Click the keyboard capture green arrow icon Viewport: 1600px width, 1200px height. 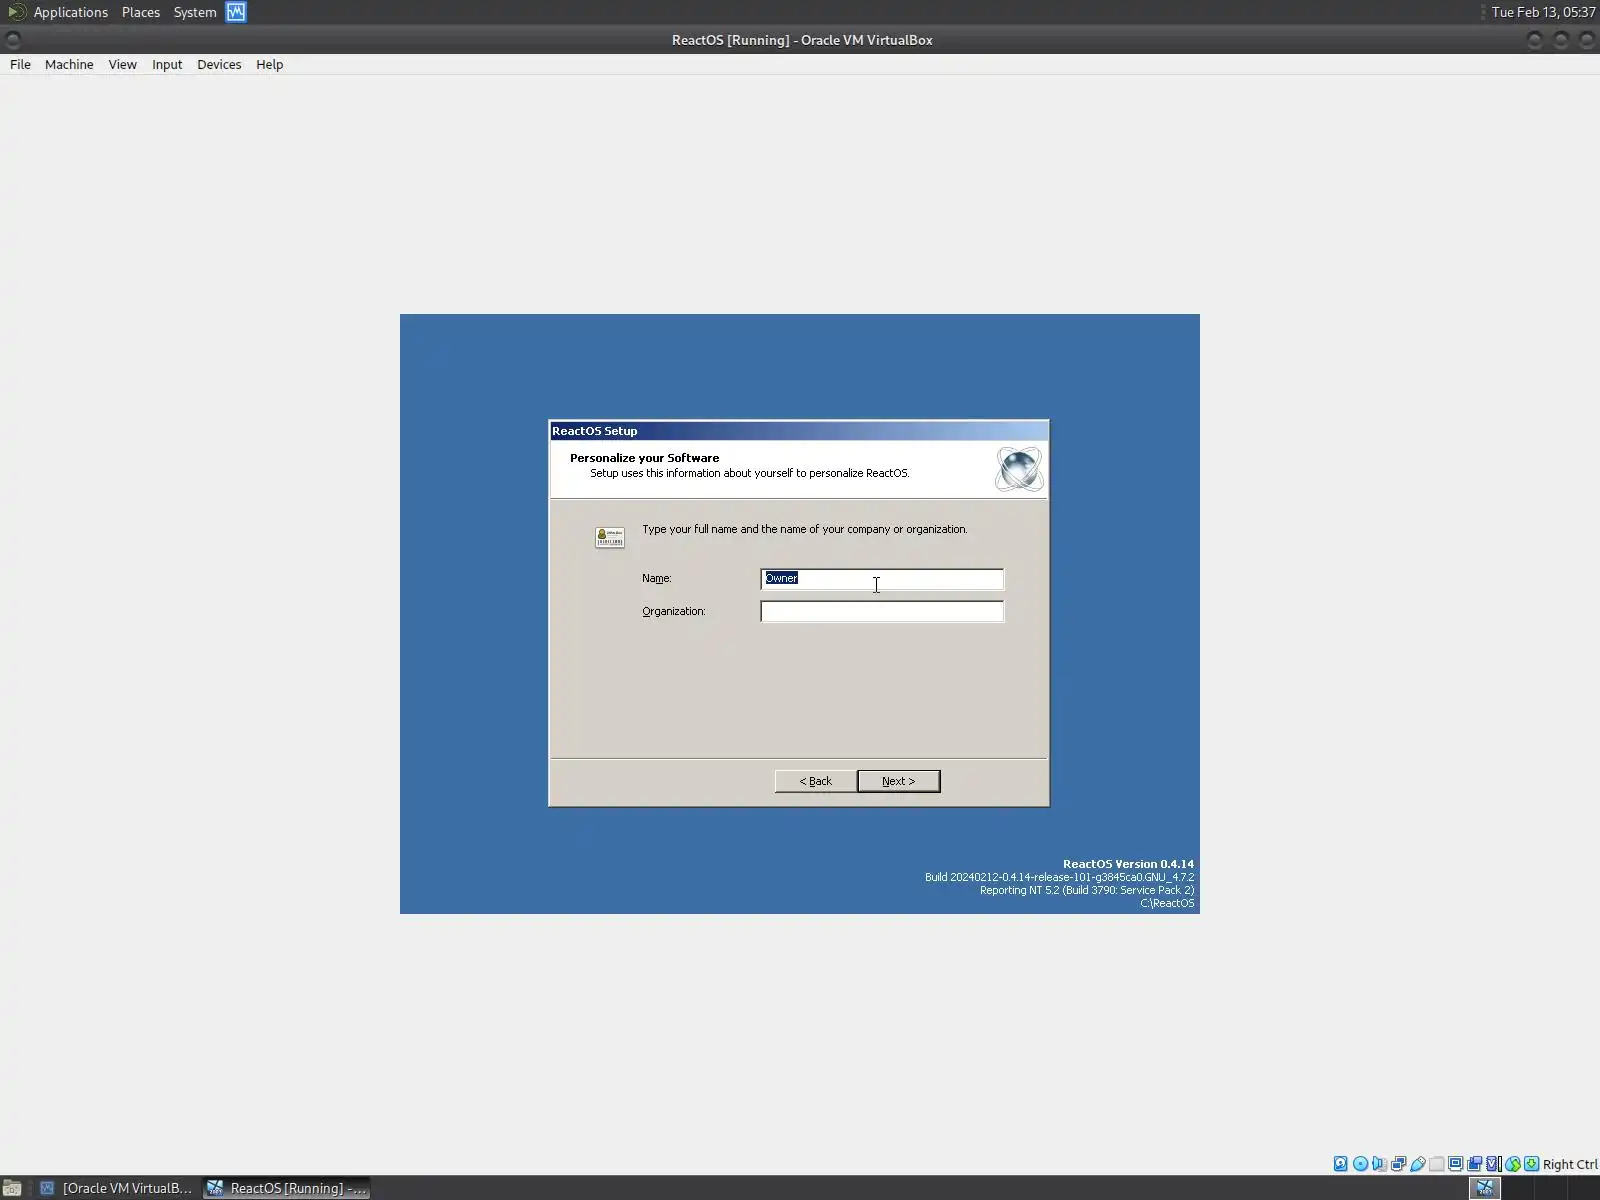(1531, 1164)
